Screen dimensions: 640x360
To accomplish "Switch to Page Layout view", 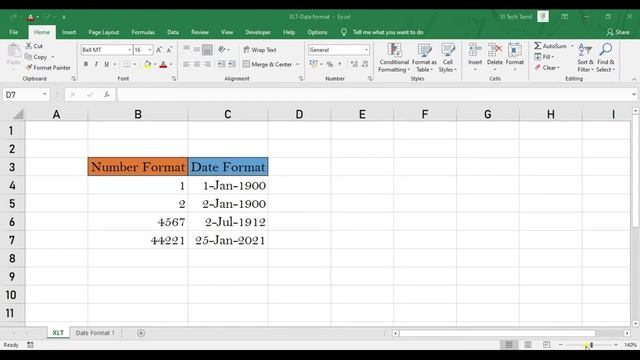I will [528, 345].
